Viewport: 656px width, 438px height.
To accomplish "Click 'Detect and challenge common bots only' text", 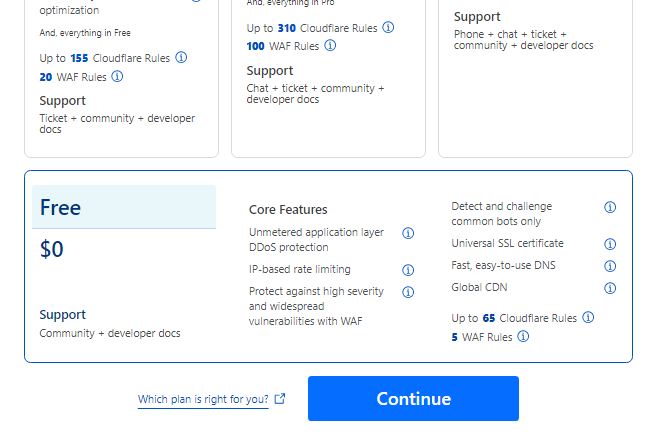I will [502, 214].
